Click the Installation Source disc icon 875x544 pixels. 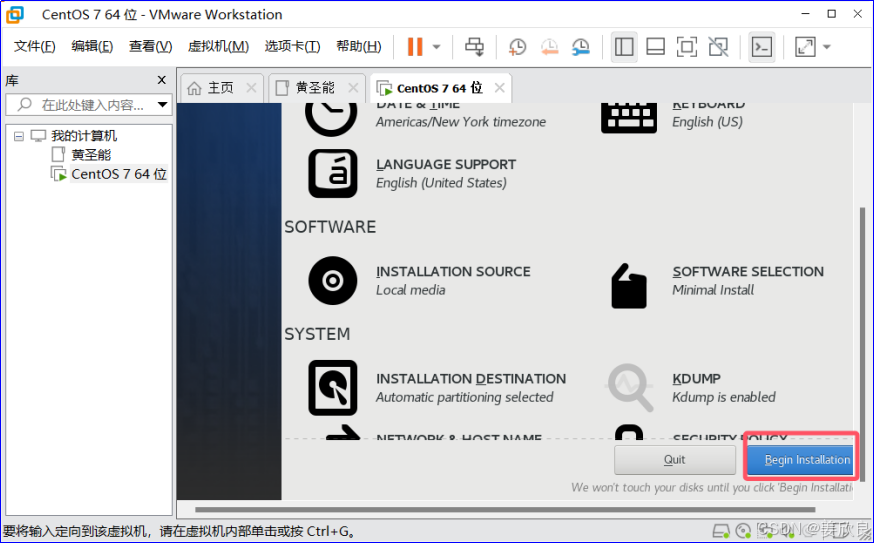[333, 281]
